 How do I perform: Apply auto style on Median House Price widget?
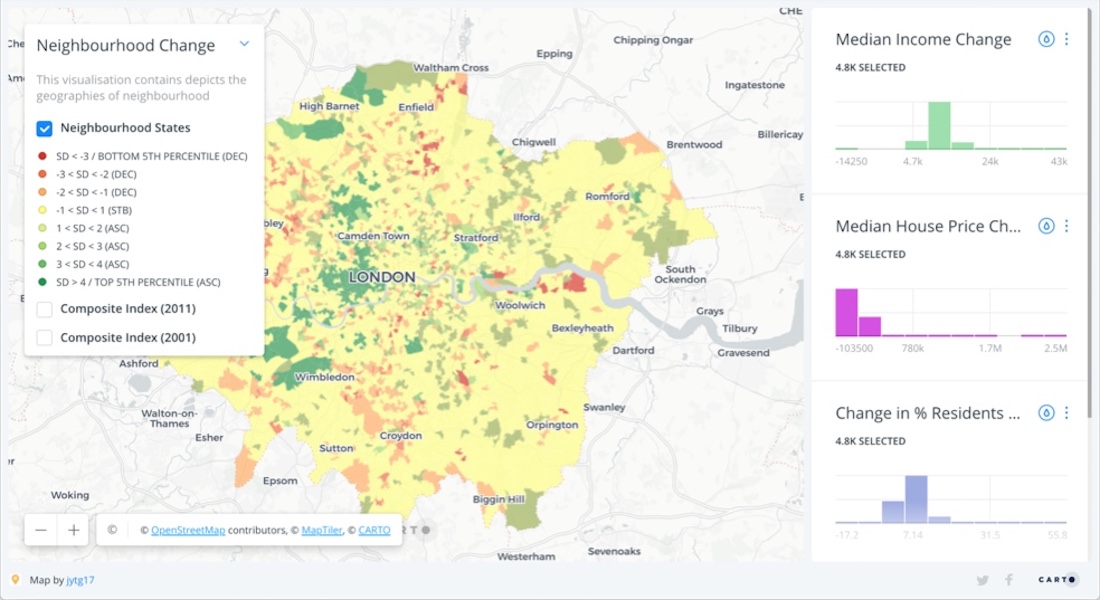pyautogui.click(x=1046, y=226)
